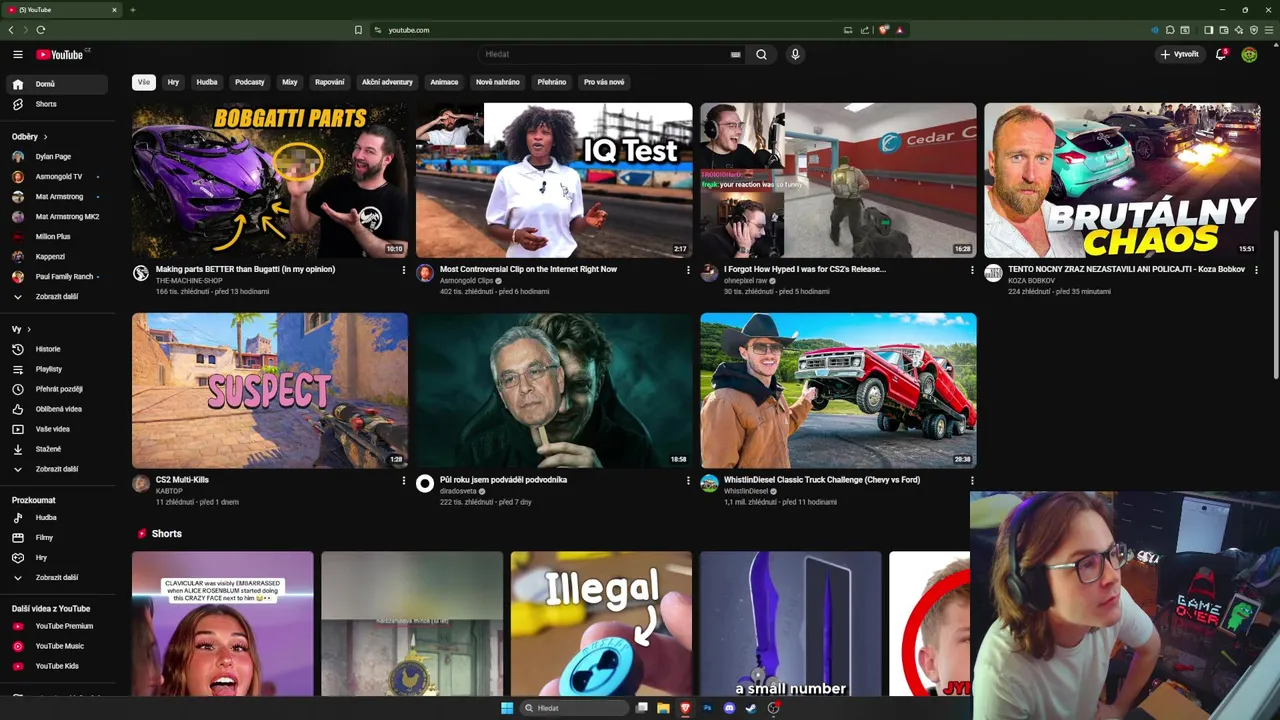Viewport: 1280px width, 720px height.
Task: Open Photoshop from taskbar
Action: click(707, 708)
